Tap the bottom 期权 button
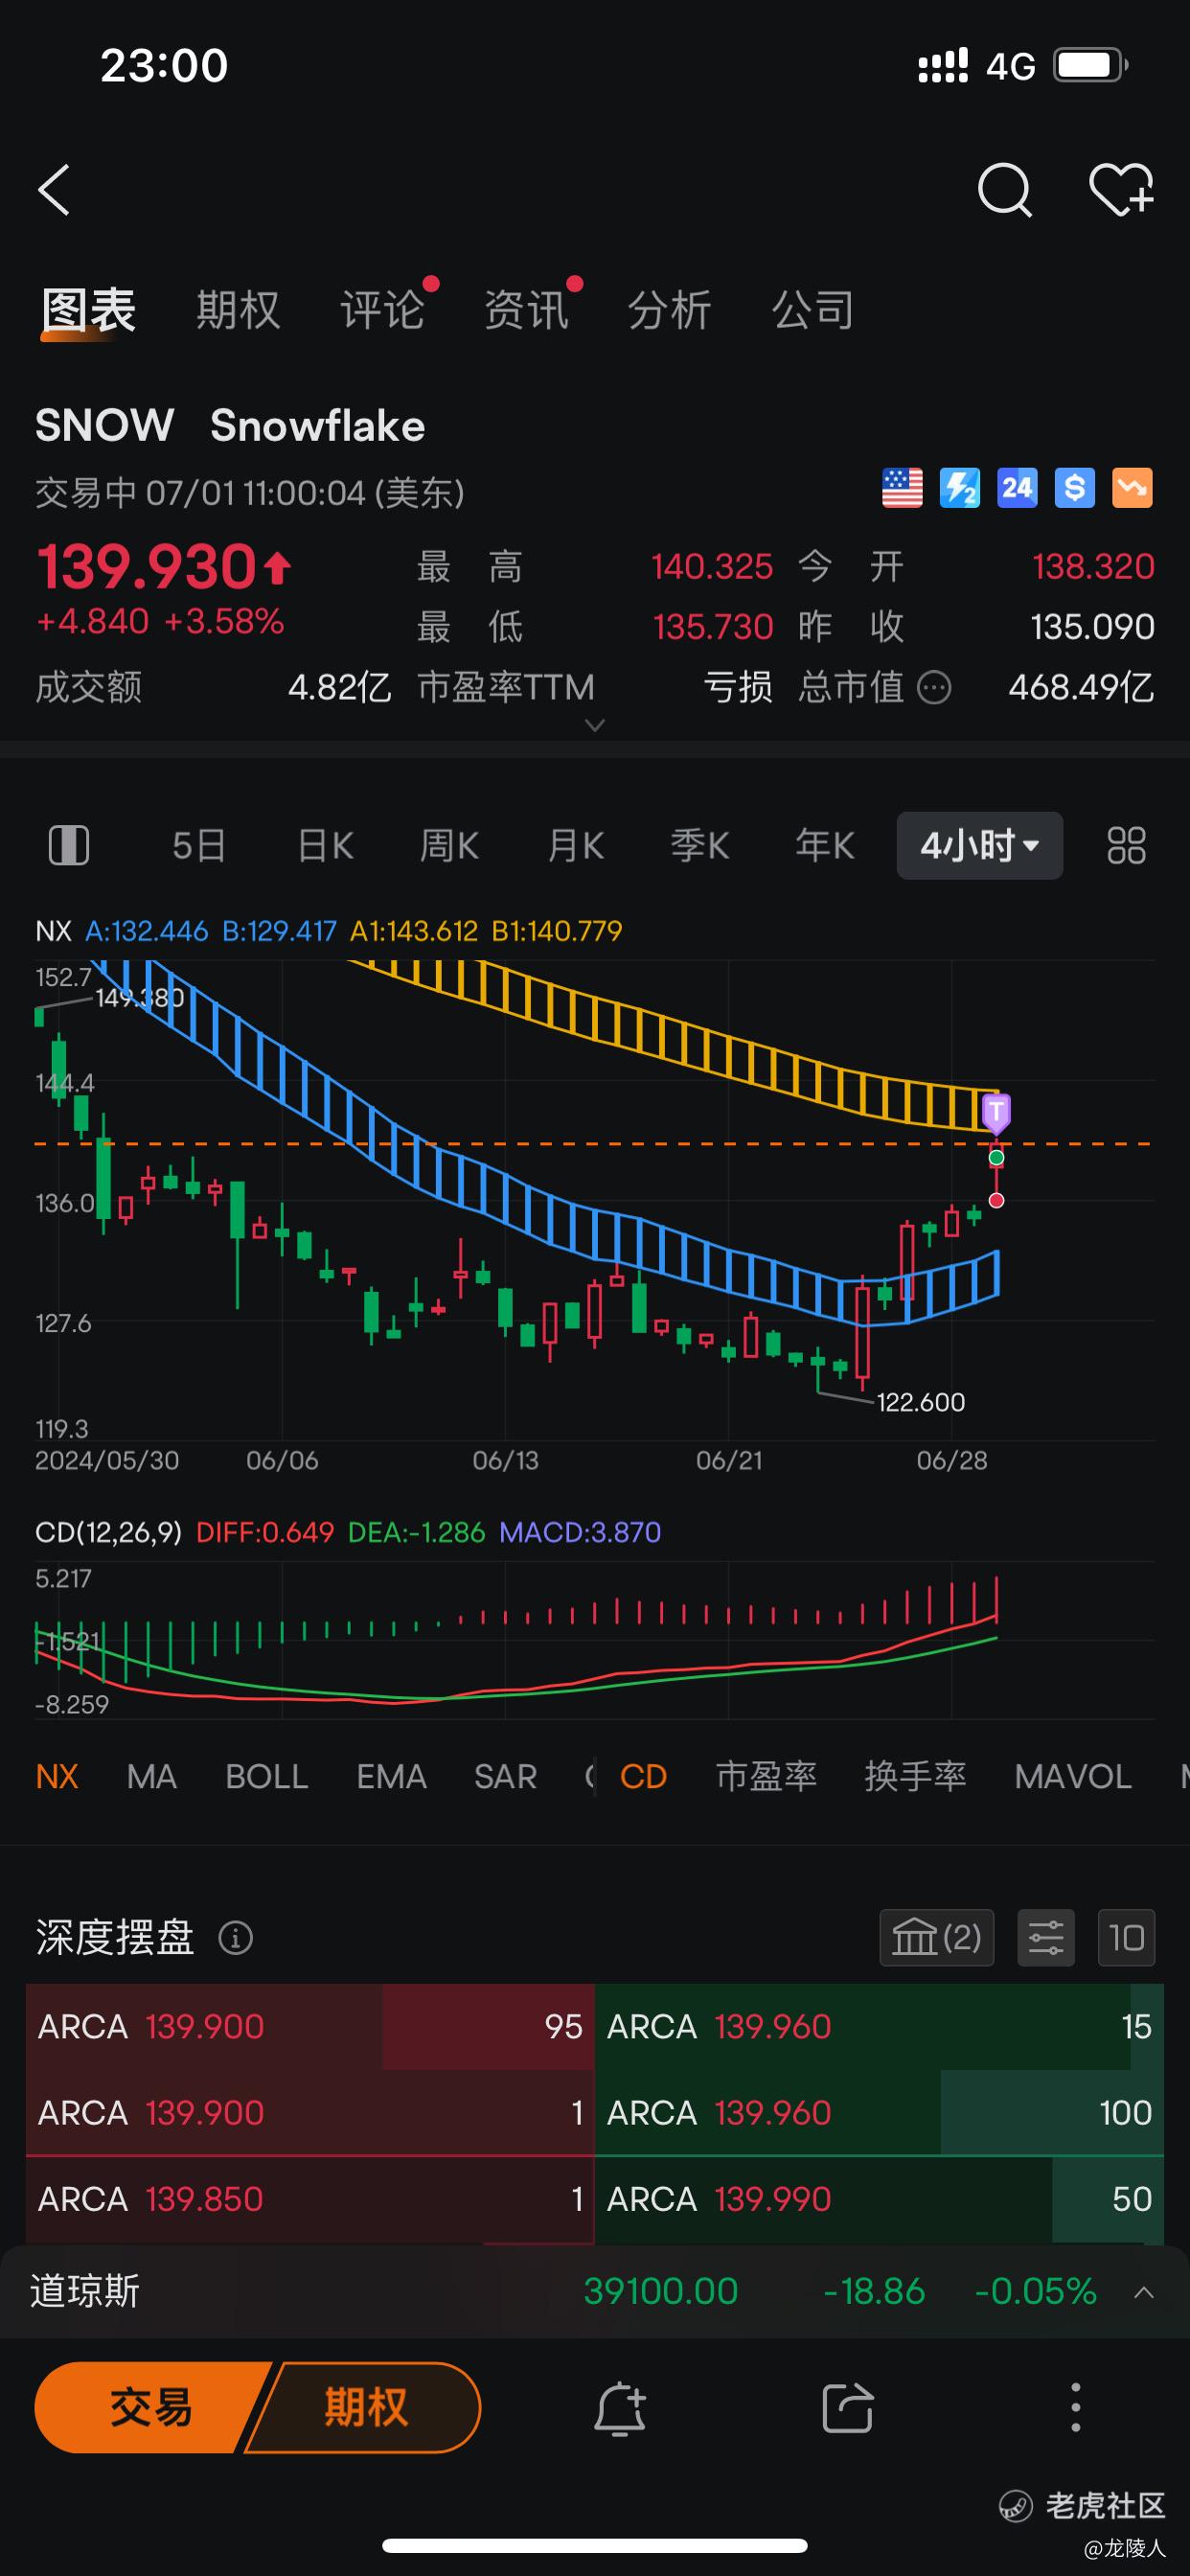The height and width of the screenshot is (2576, 1190). 365,2407
